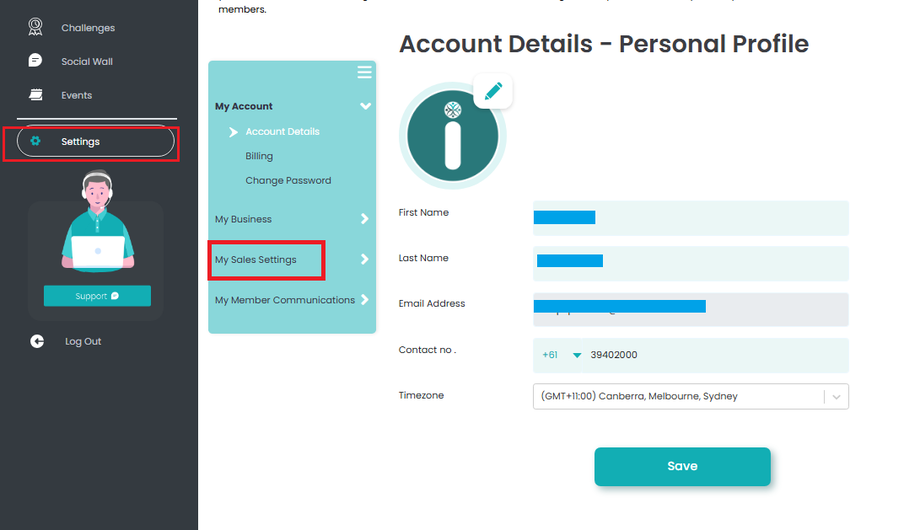
Task: Expand the My Sales Settings section
Action: click(365, 260)
